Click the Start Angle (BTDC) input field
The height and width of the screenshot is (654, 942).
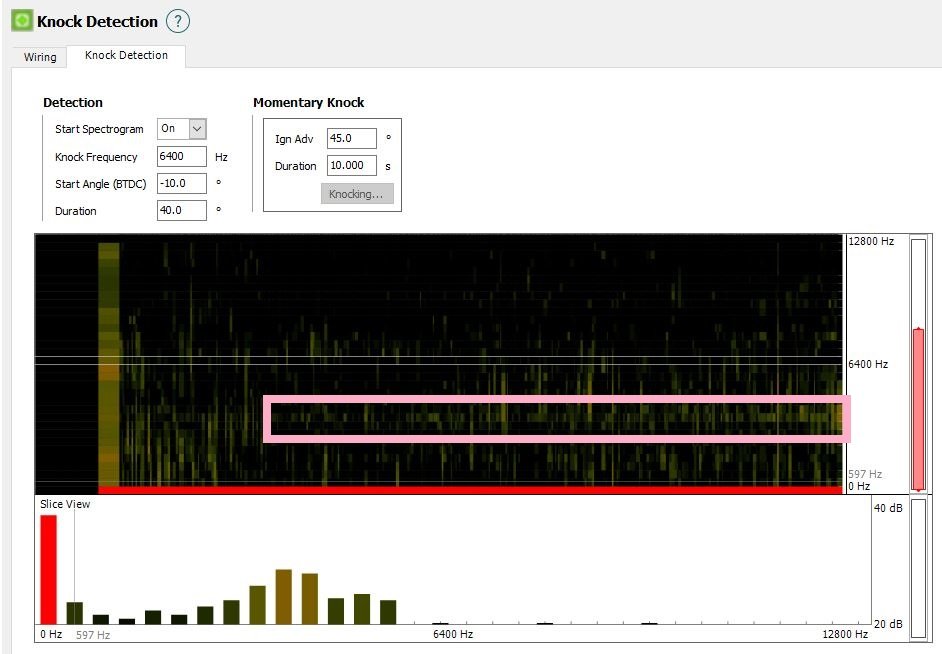pos(181,183)
